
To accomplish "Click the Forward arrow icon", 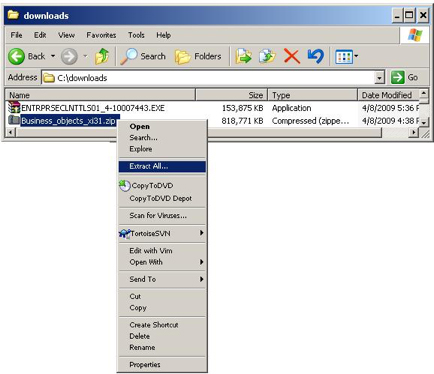I will pyautogui.click(x=69, y=56).
